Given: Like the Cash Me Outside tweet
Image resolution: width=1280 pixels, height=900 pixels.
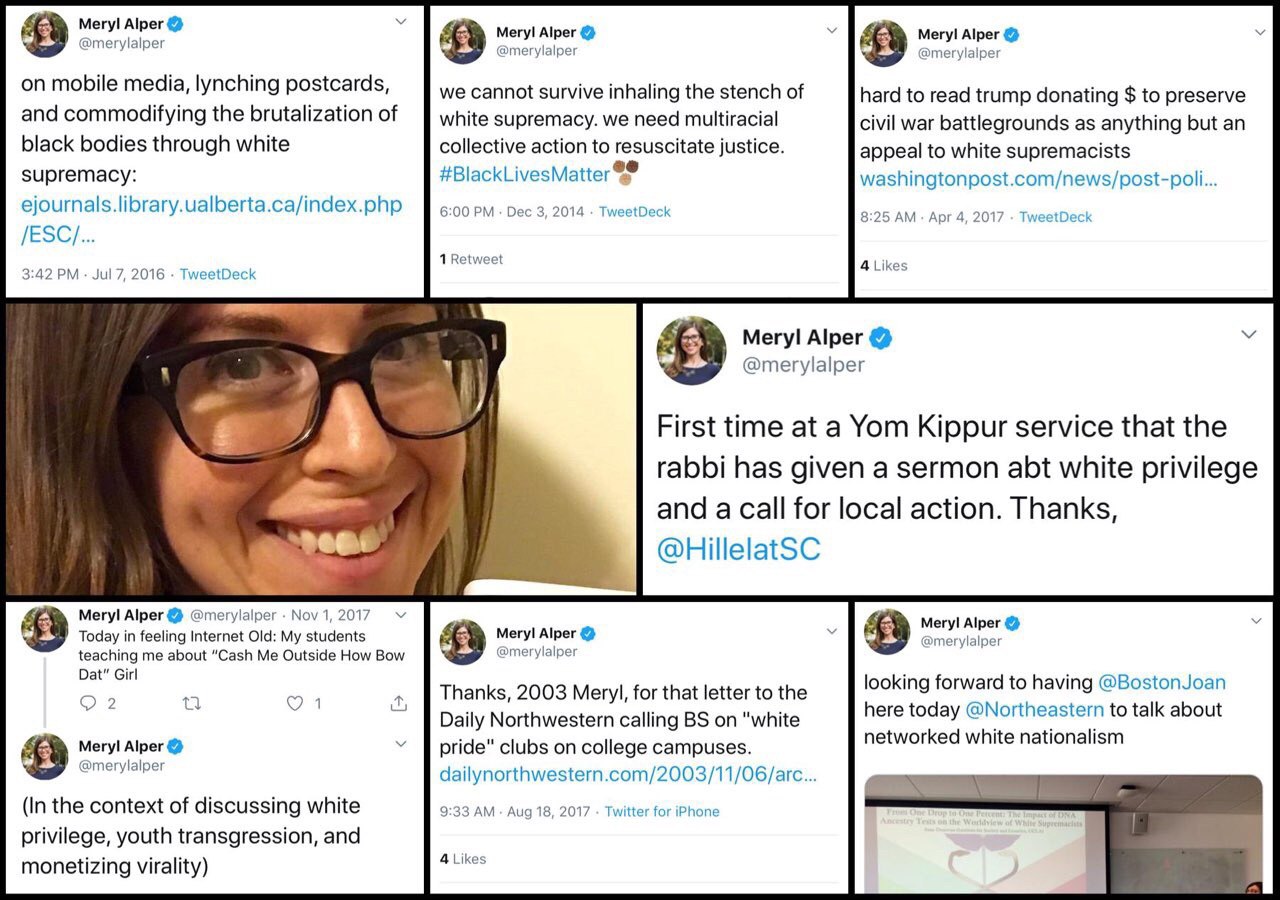Looking at the screenshot, I should (294, 704).
